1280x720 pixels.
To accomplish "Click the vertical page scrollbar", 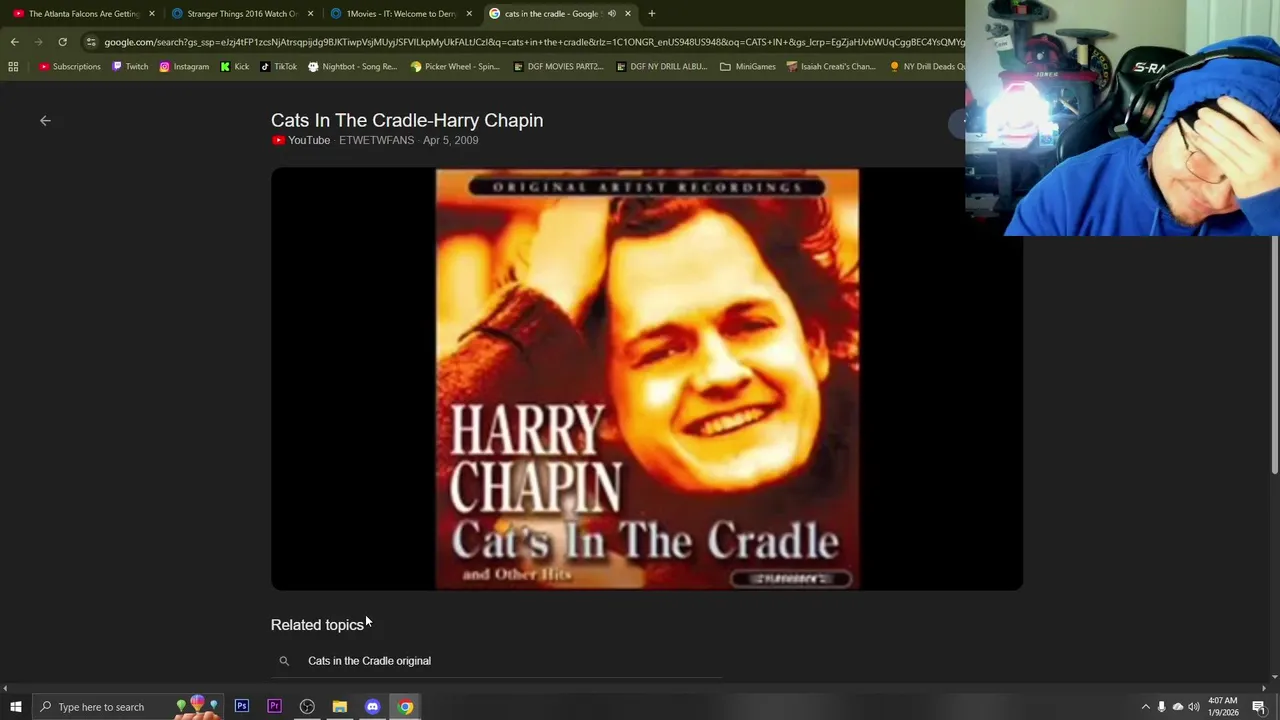I will point(1274,356).
